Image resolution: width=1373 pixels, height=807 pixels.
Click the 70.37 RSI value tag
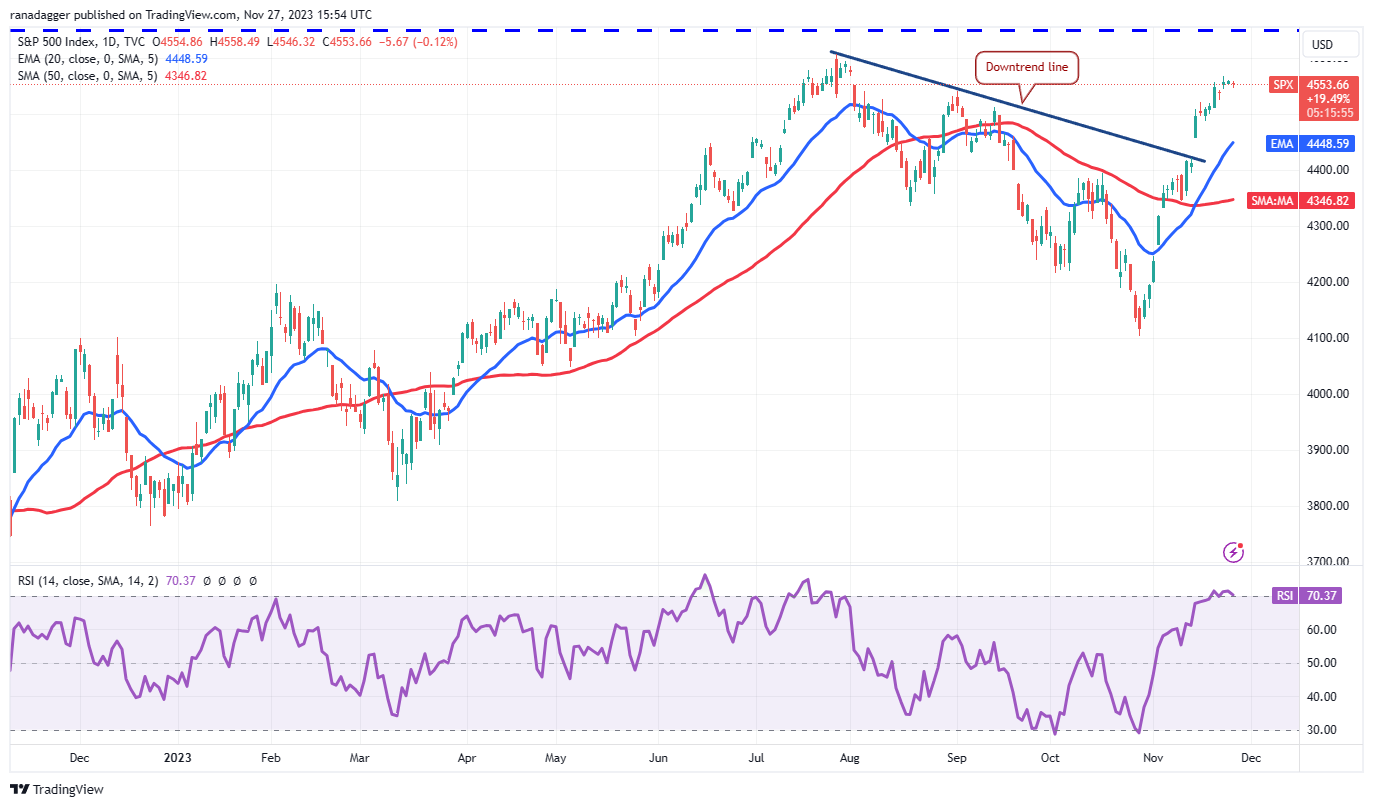tap(1321, 596)
